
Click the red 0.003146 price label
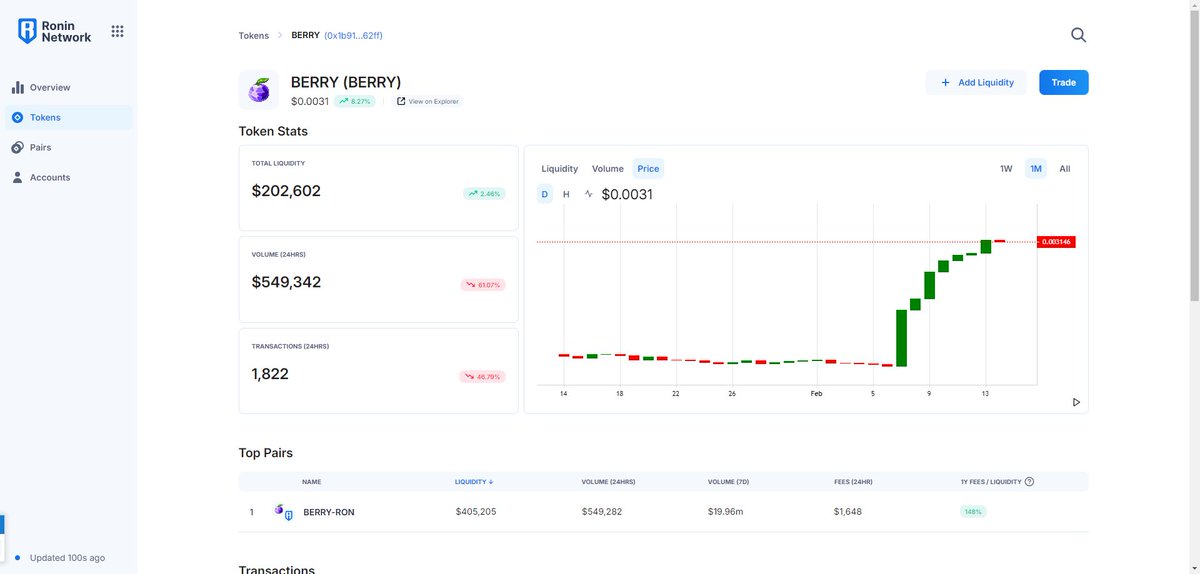[x=1056, y=242]
